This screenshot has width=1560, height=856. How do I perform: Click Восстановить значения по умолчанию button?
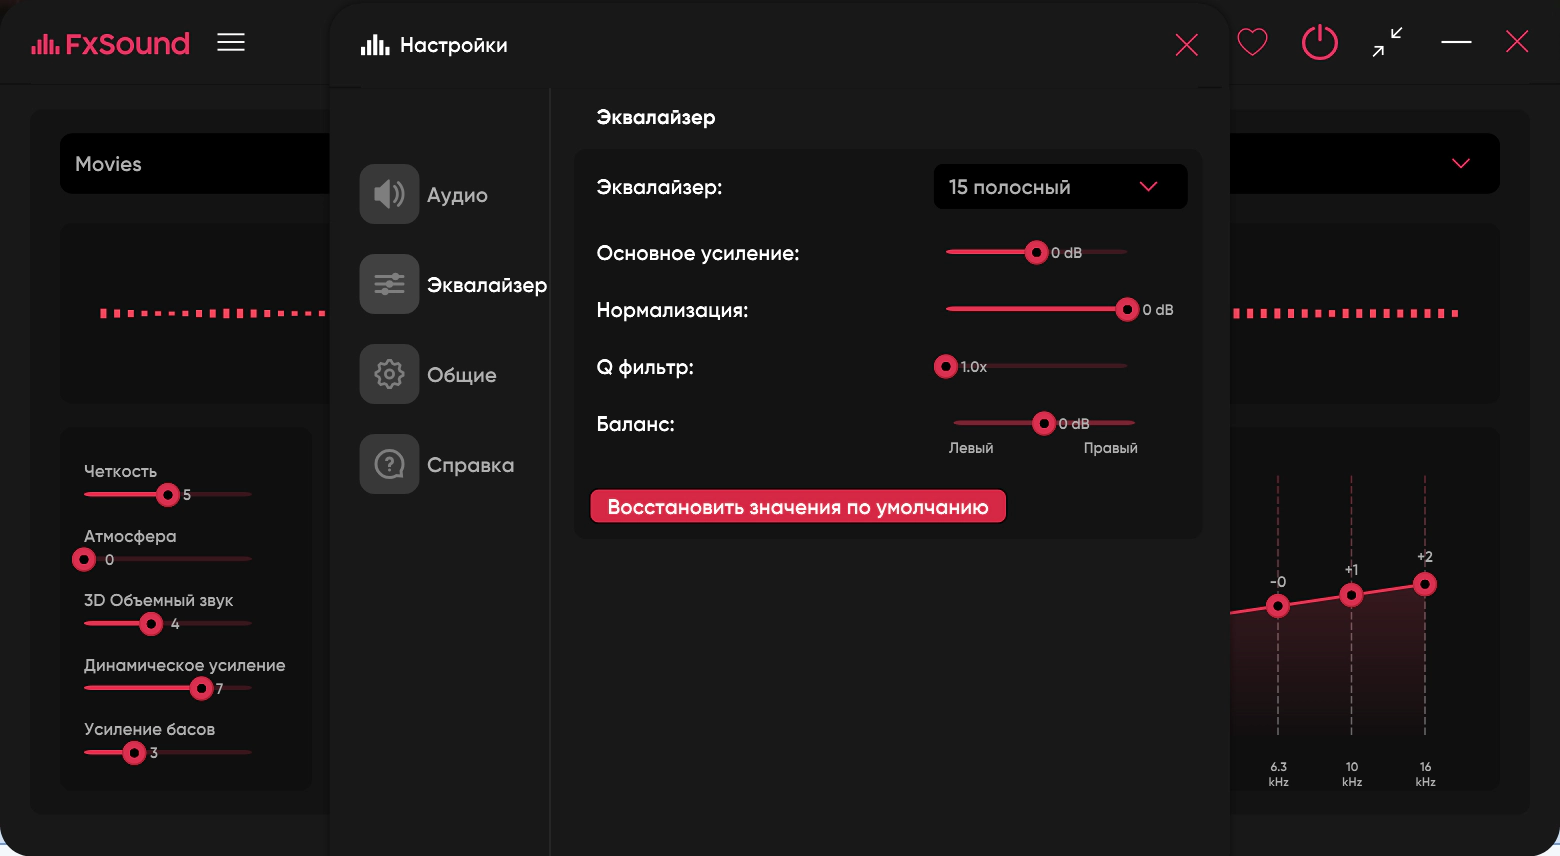[798, 506]
